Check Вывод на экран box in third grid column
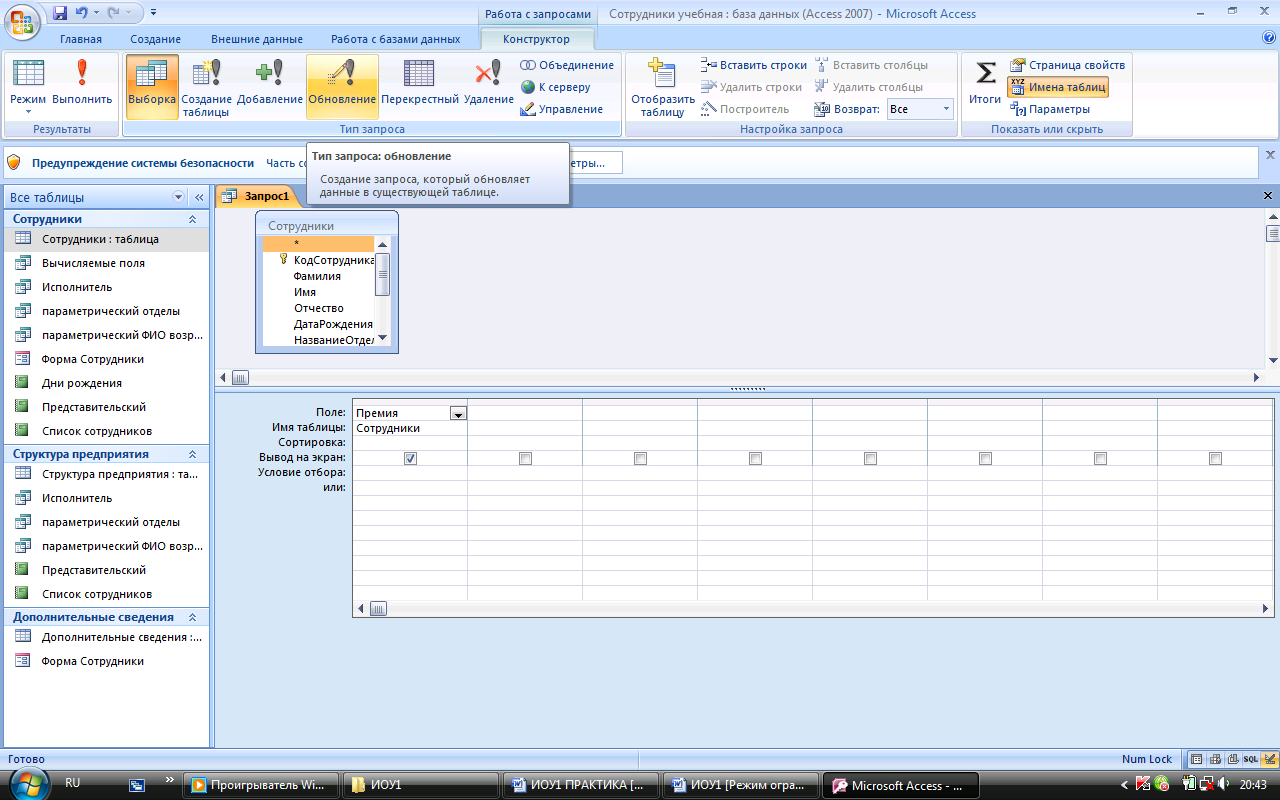This screenshot has width=1280, height=800. tap(640, 458)
